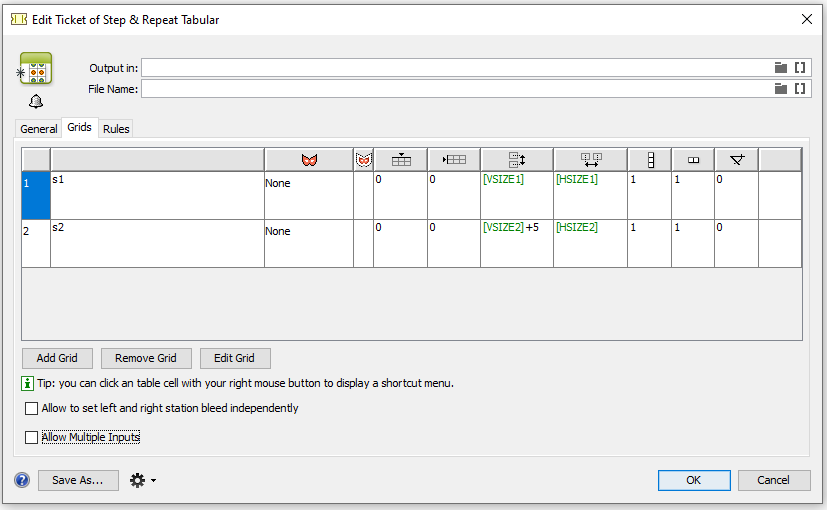Click the green info tip icon
This screenshot has height=510, width=827.
[27, 383]
